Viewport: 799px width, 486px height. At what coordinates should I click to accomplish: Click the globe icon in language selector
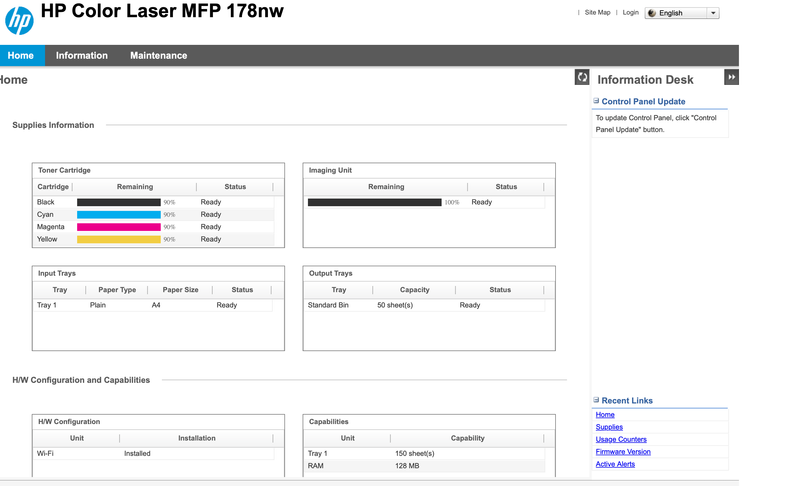pos(652,13)
